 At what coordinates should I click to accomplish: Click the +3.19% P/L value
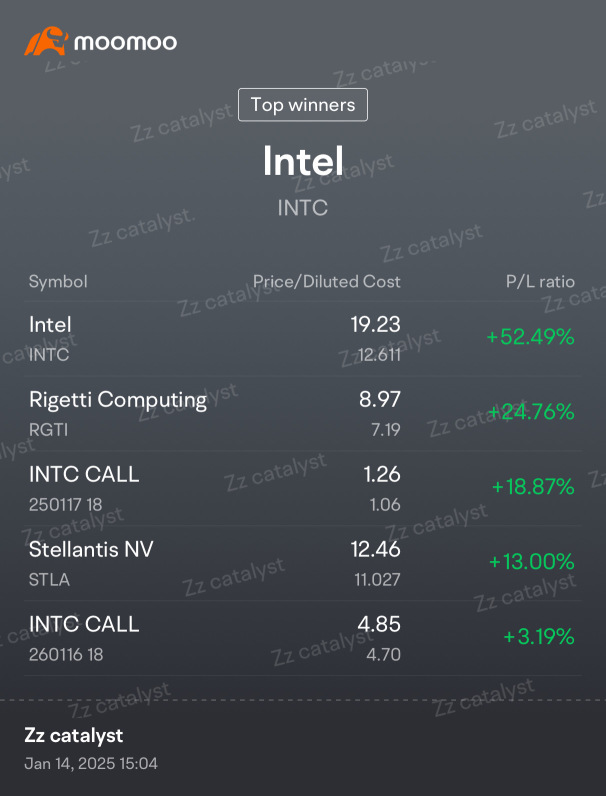[538, 637]
